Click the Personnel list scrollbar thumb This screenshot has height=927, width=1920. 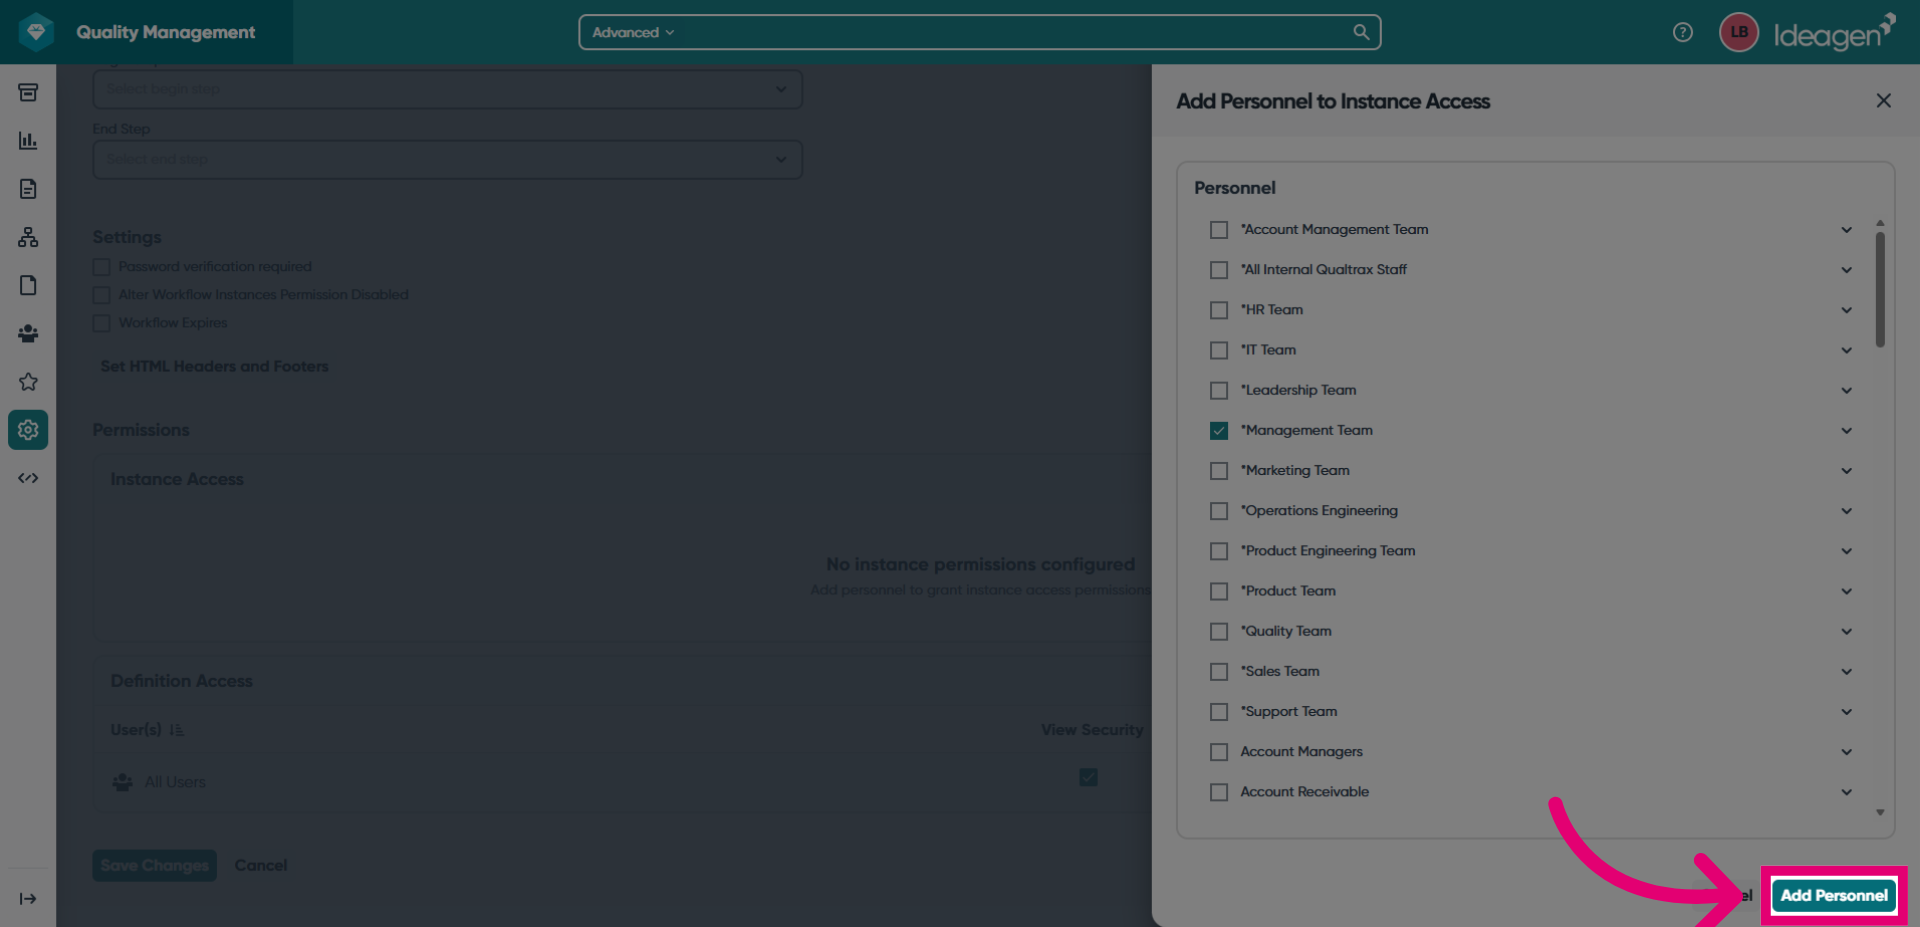click(x=1880, y=290)
